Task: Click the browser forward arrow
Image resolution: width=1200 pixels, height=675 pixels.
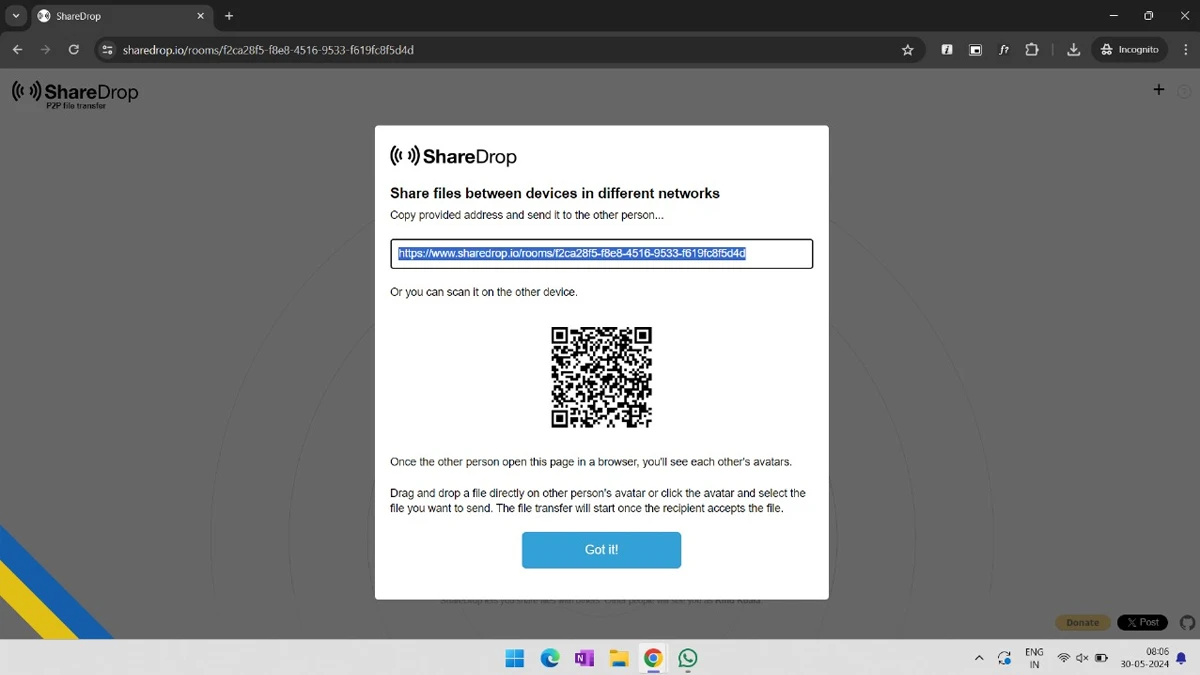Action: coord(45,50)
